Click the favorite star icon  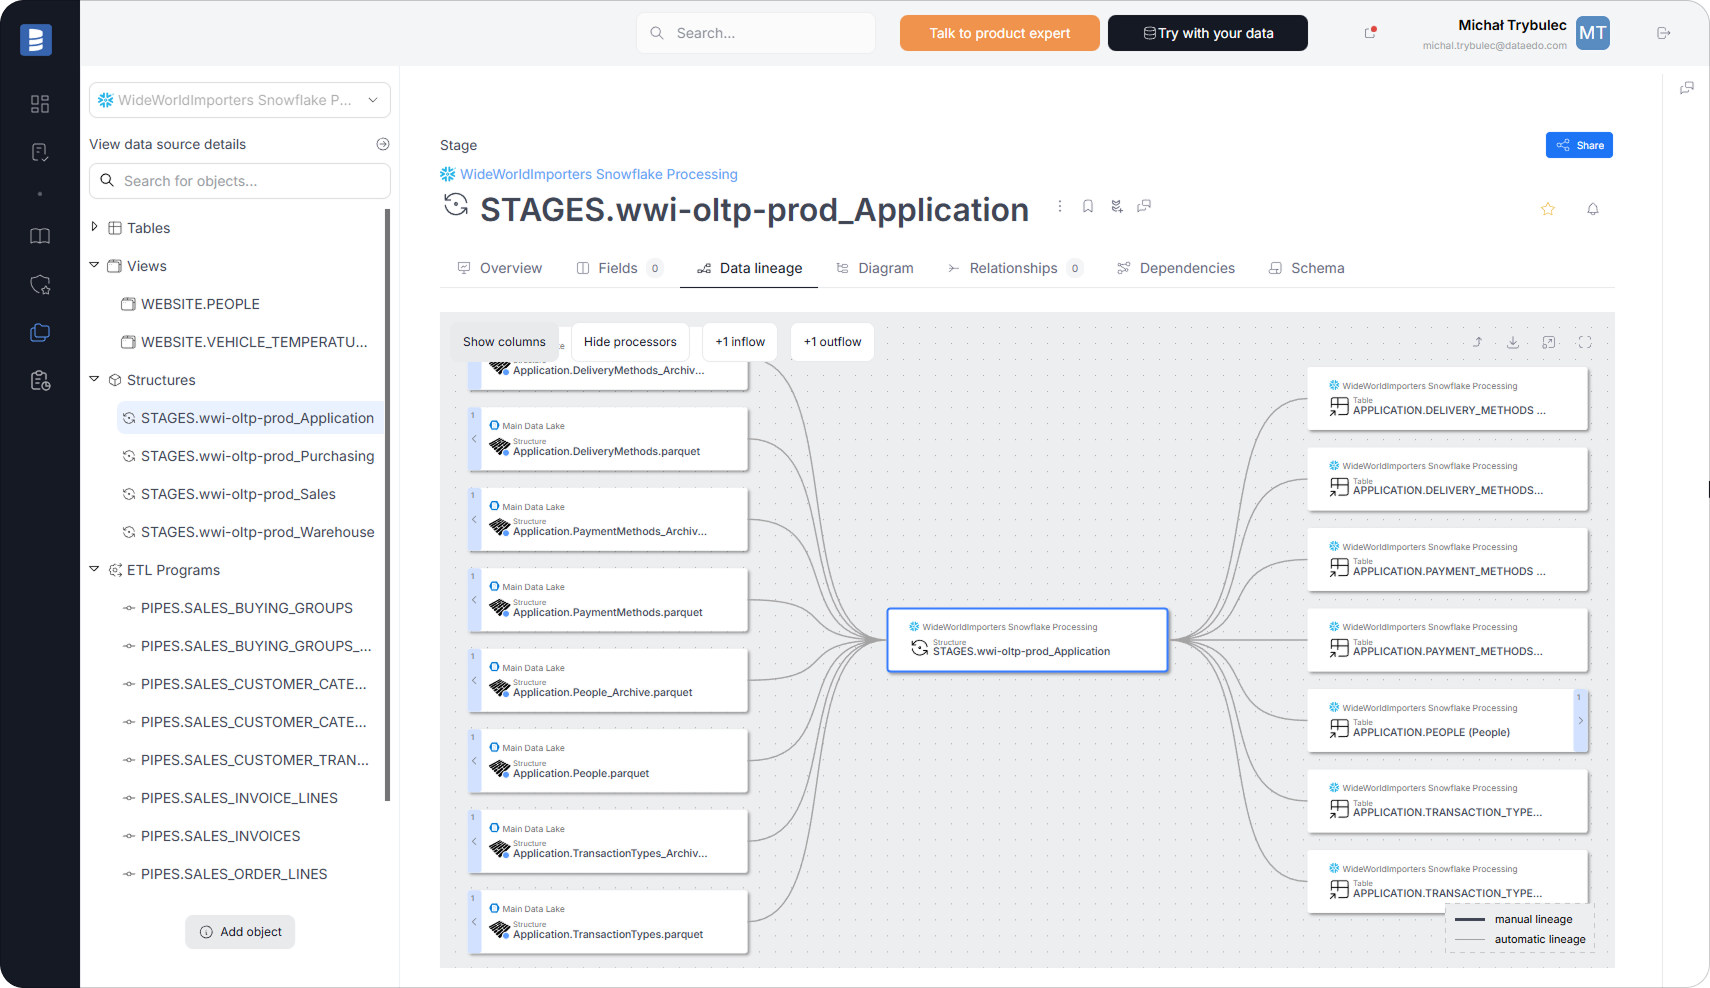click(1547, 209)
